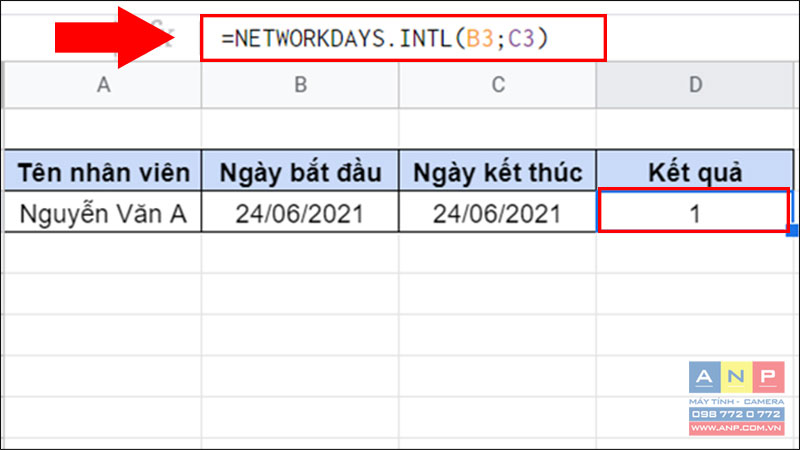
Task: Click the www.anp.com.vn website link
Action: [x=735, y=429]
